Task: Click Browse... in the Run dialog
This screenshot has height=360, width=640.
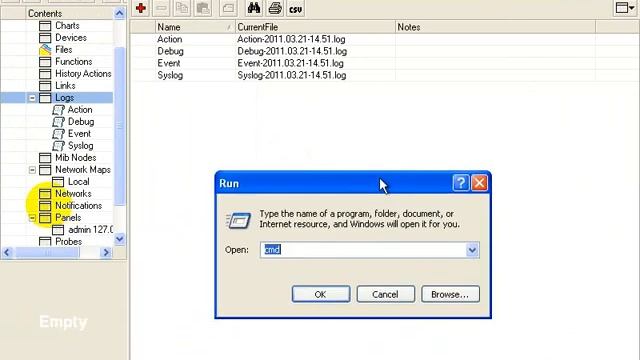Action: point(450,294)
